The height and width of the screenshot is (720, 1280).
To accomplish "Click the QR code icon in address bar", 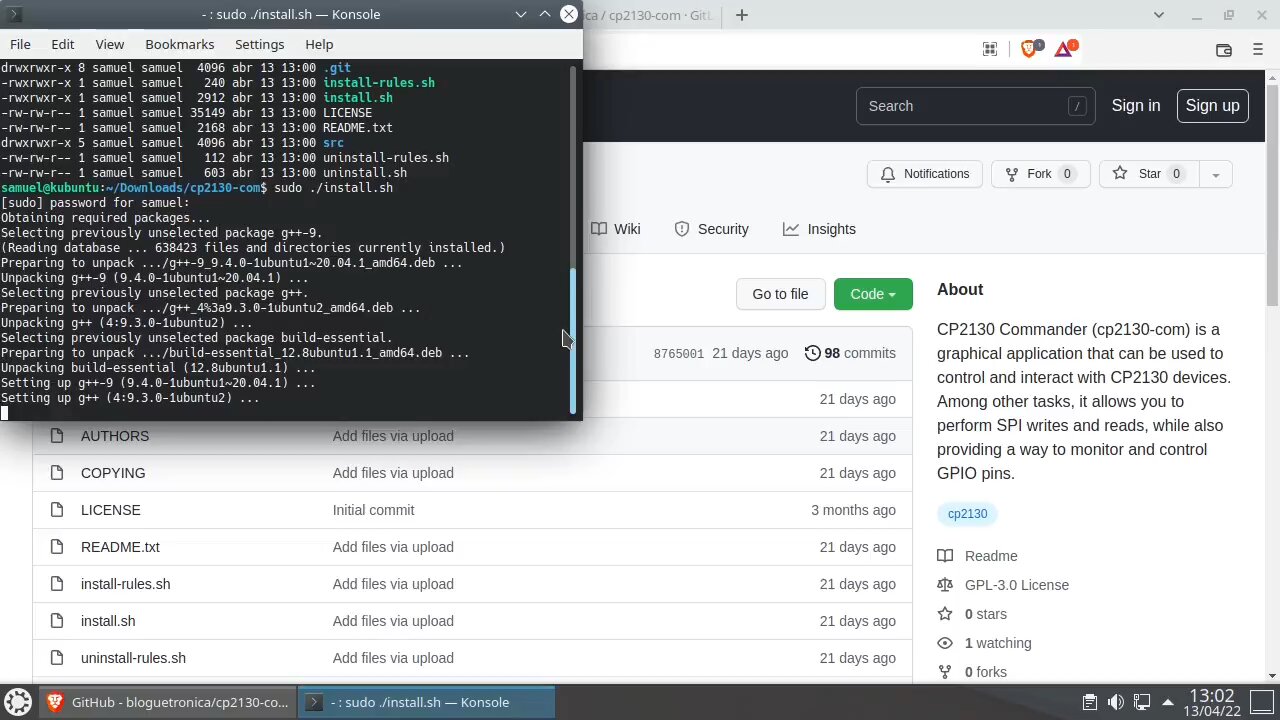I will tap(990, 49).
